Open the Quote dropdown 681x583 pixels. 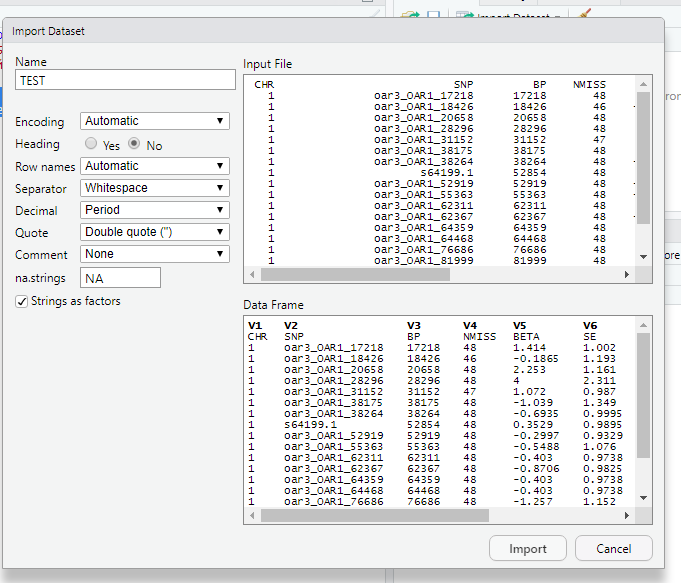(x=155, y=232)
